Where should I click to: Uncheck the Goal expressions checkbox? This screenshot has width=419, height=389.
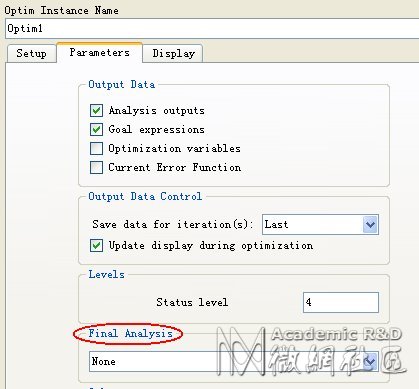(96, 129)
